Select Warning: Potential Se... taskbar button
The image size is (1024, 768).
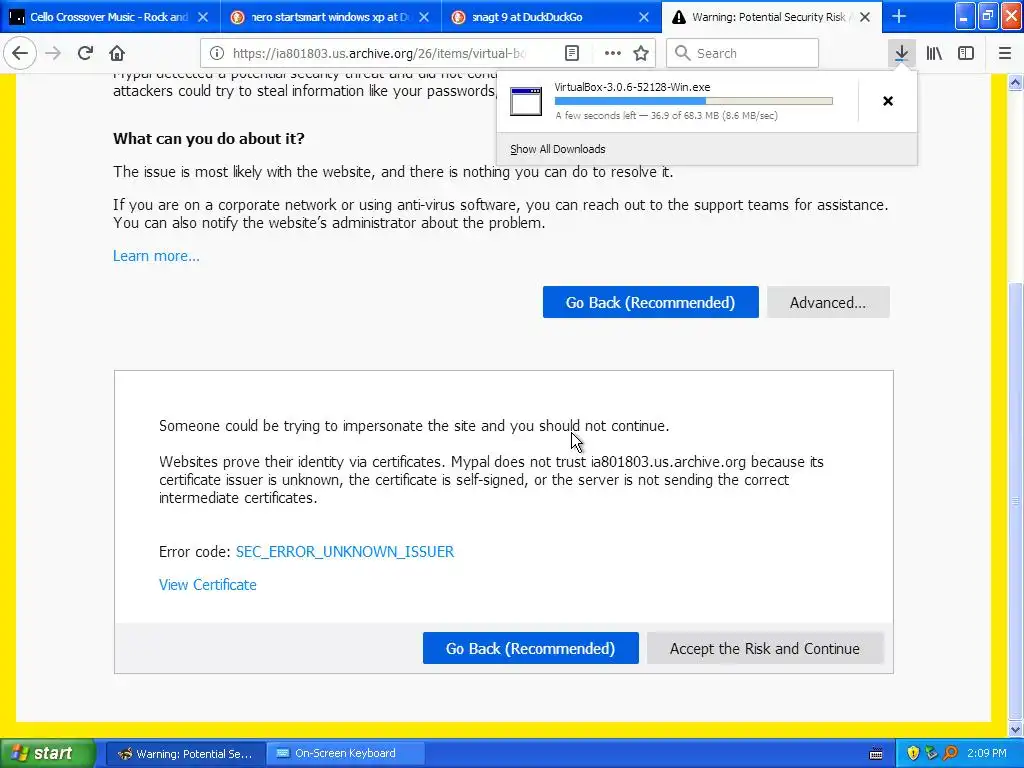click(x=185, y=754)
